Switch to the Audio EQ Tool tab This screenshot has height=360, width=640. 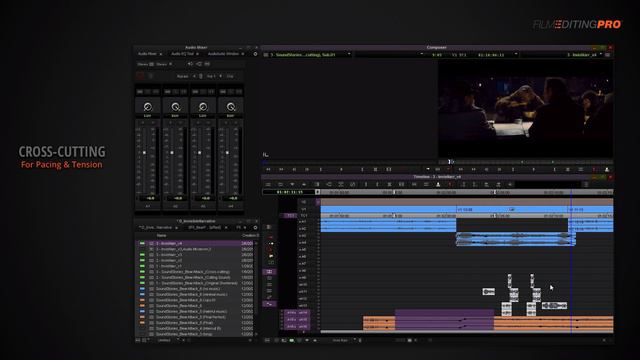[182, 54]
